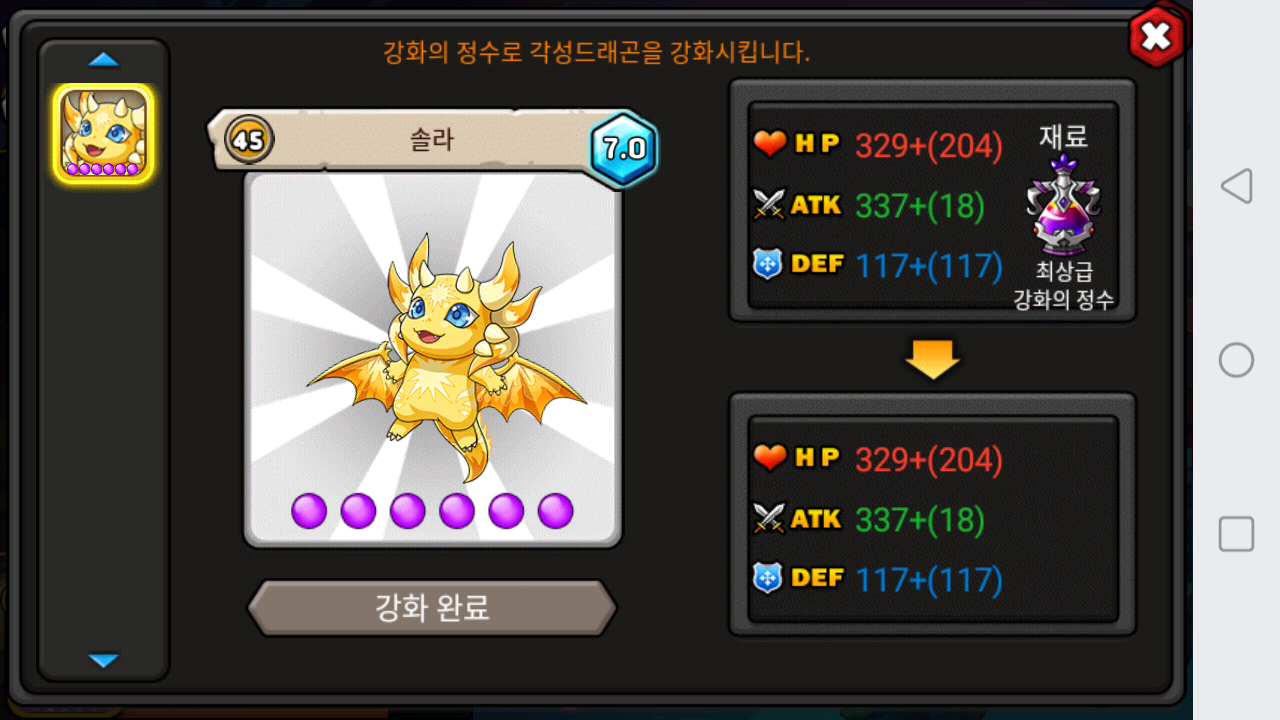Tap the 7.0 hexagon grade badge
Screen dimensions: 1280x720
[x=624, y=149]
